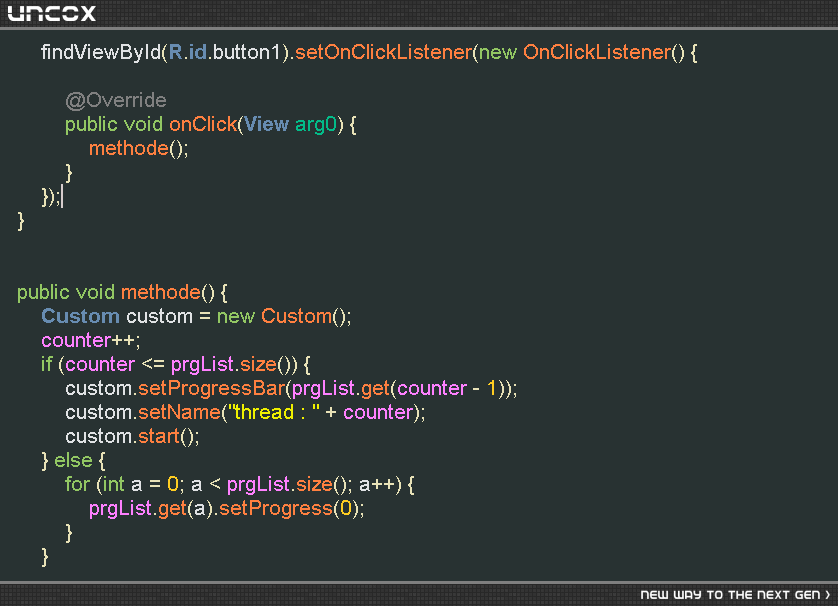Image resolution: width=838 pixels, height=606 pixels.
Task: Click 'onClick' in method signature
Action: point(203,124)
